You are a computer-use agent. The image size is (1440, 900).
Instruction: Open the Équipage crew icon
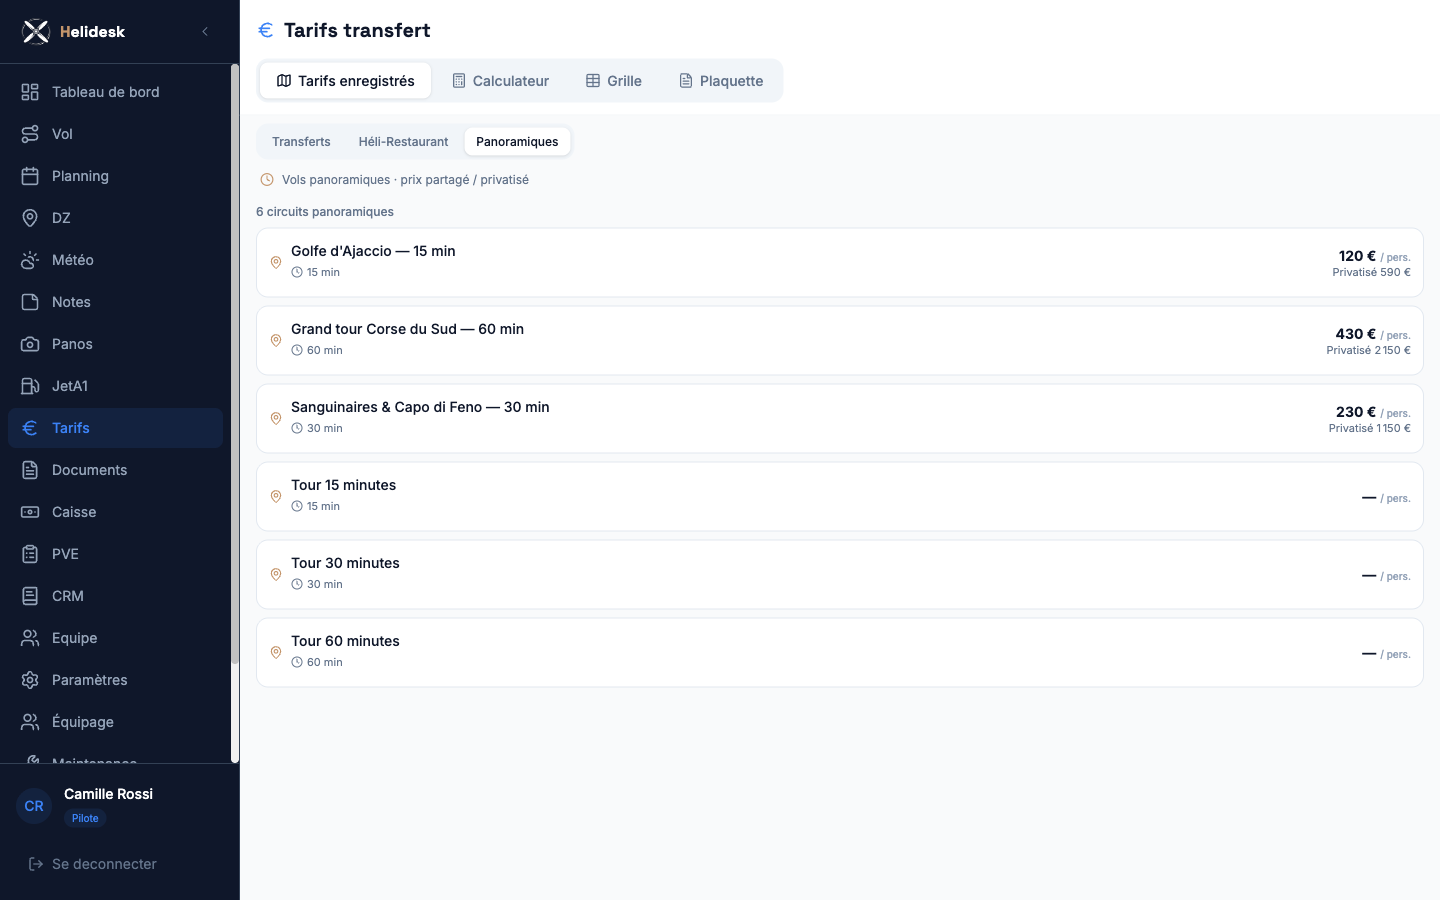30,722
